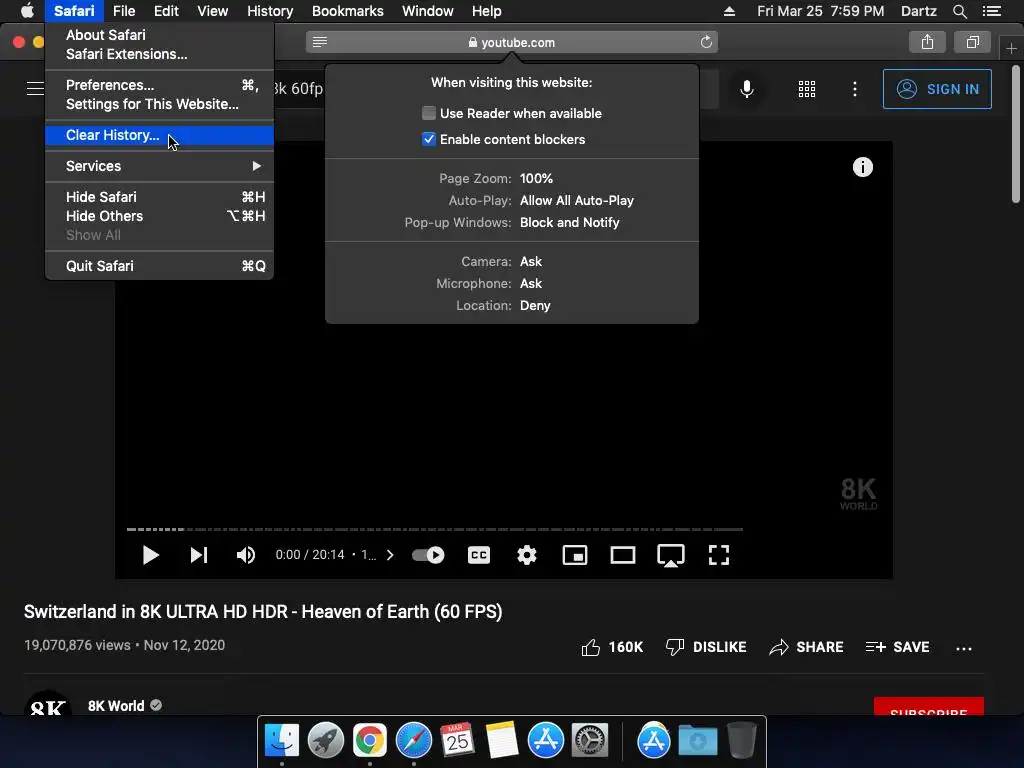Launch Google Chrome from the Dock
1024x768 pixels.
(370, 741)
